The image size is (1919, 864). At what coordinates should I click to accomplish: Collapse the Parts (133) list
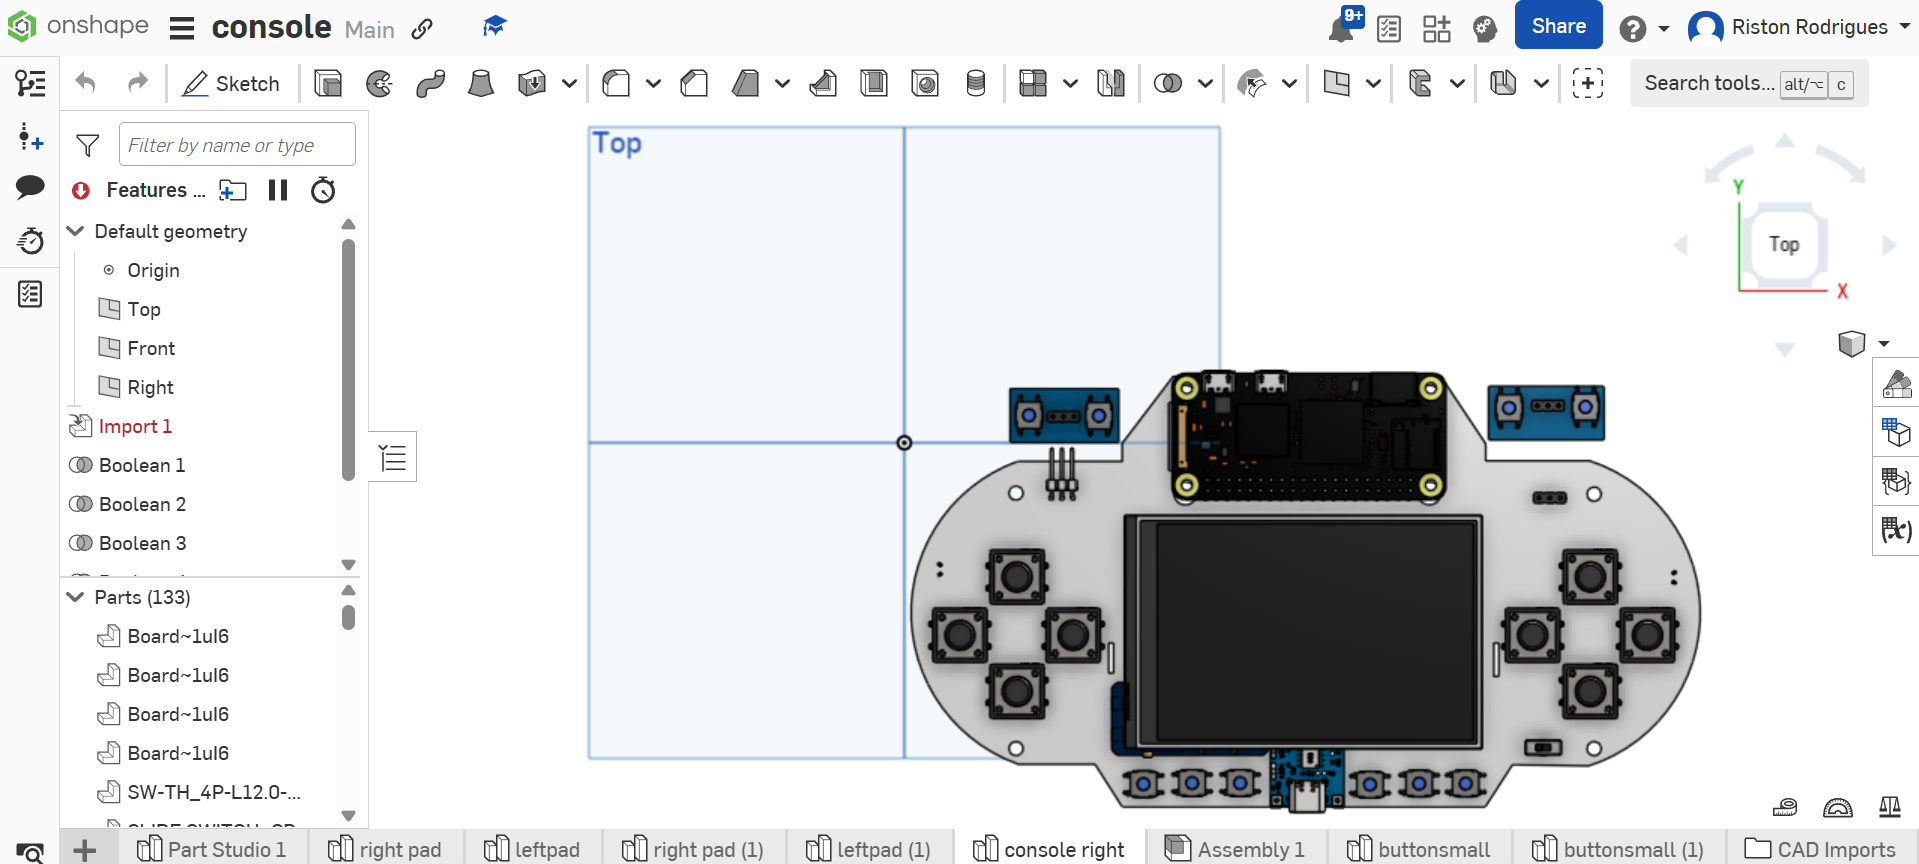(75, 597)
